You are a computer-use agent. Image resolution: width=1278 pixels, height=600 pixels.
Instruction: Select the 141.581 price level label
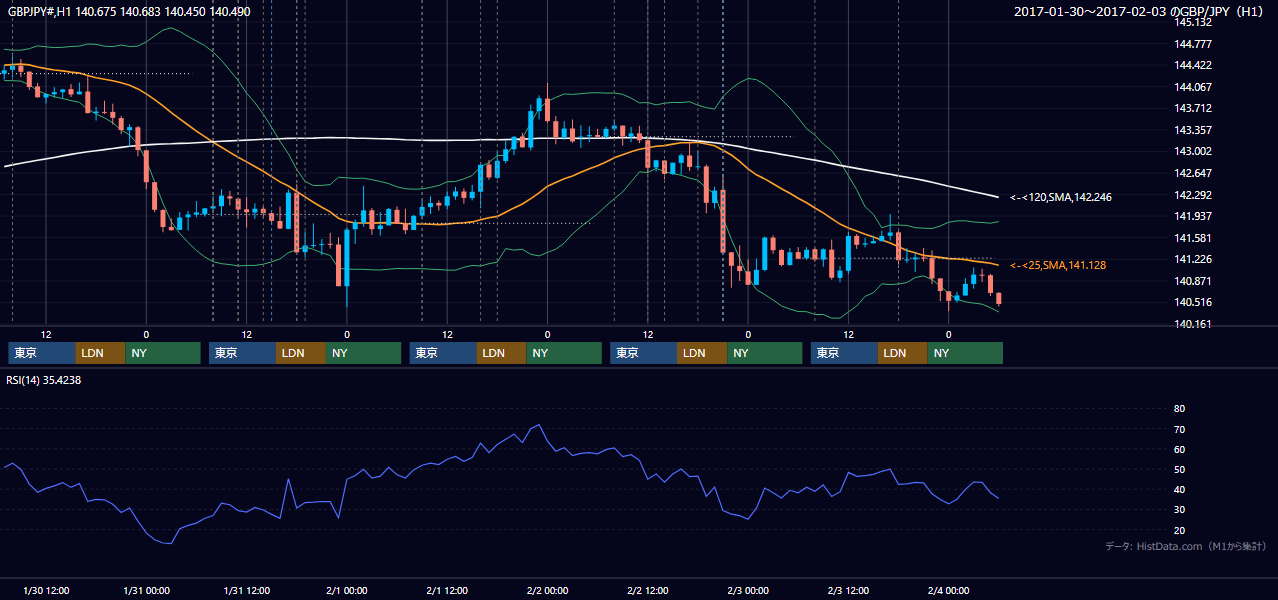[x=1195, y=238]
